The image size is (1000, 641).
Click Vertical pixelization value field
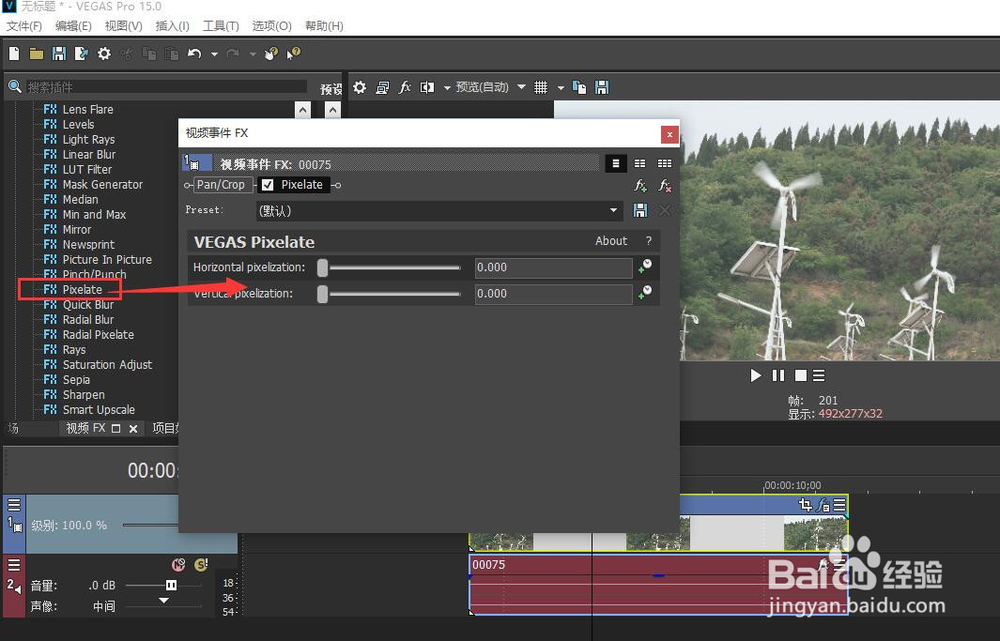[x=554, y=293]
